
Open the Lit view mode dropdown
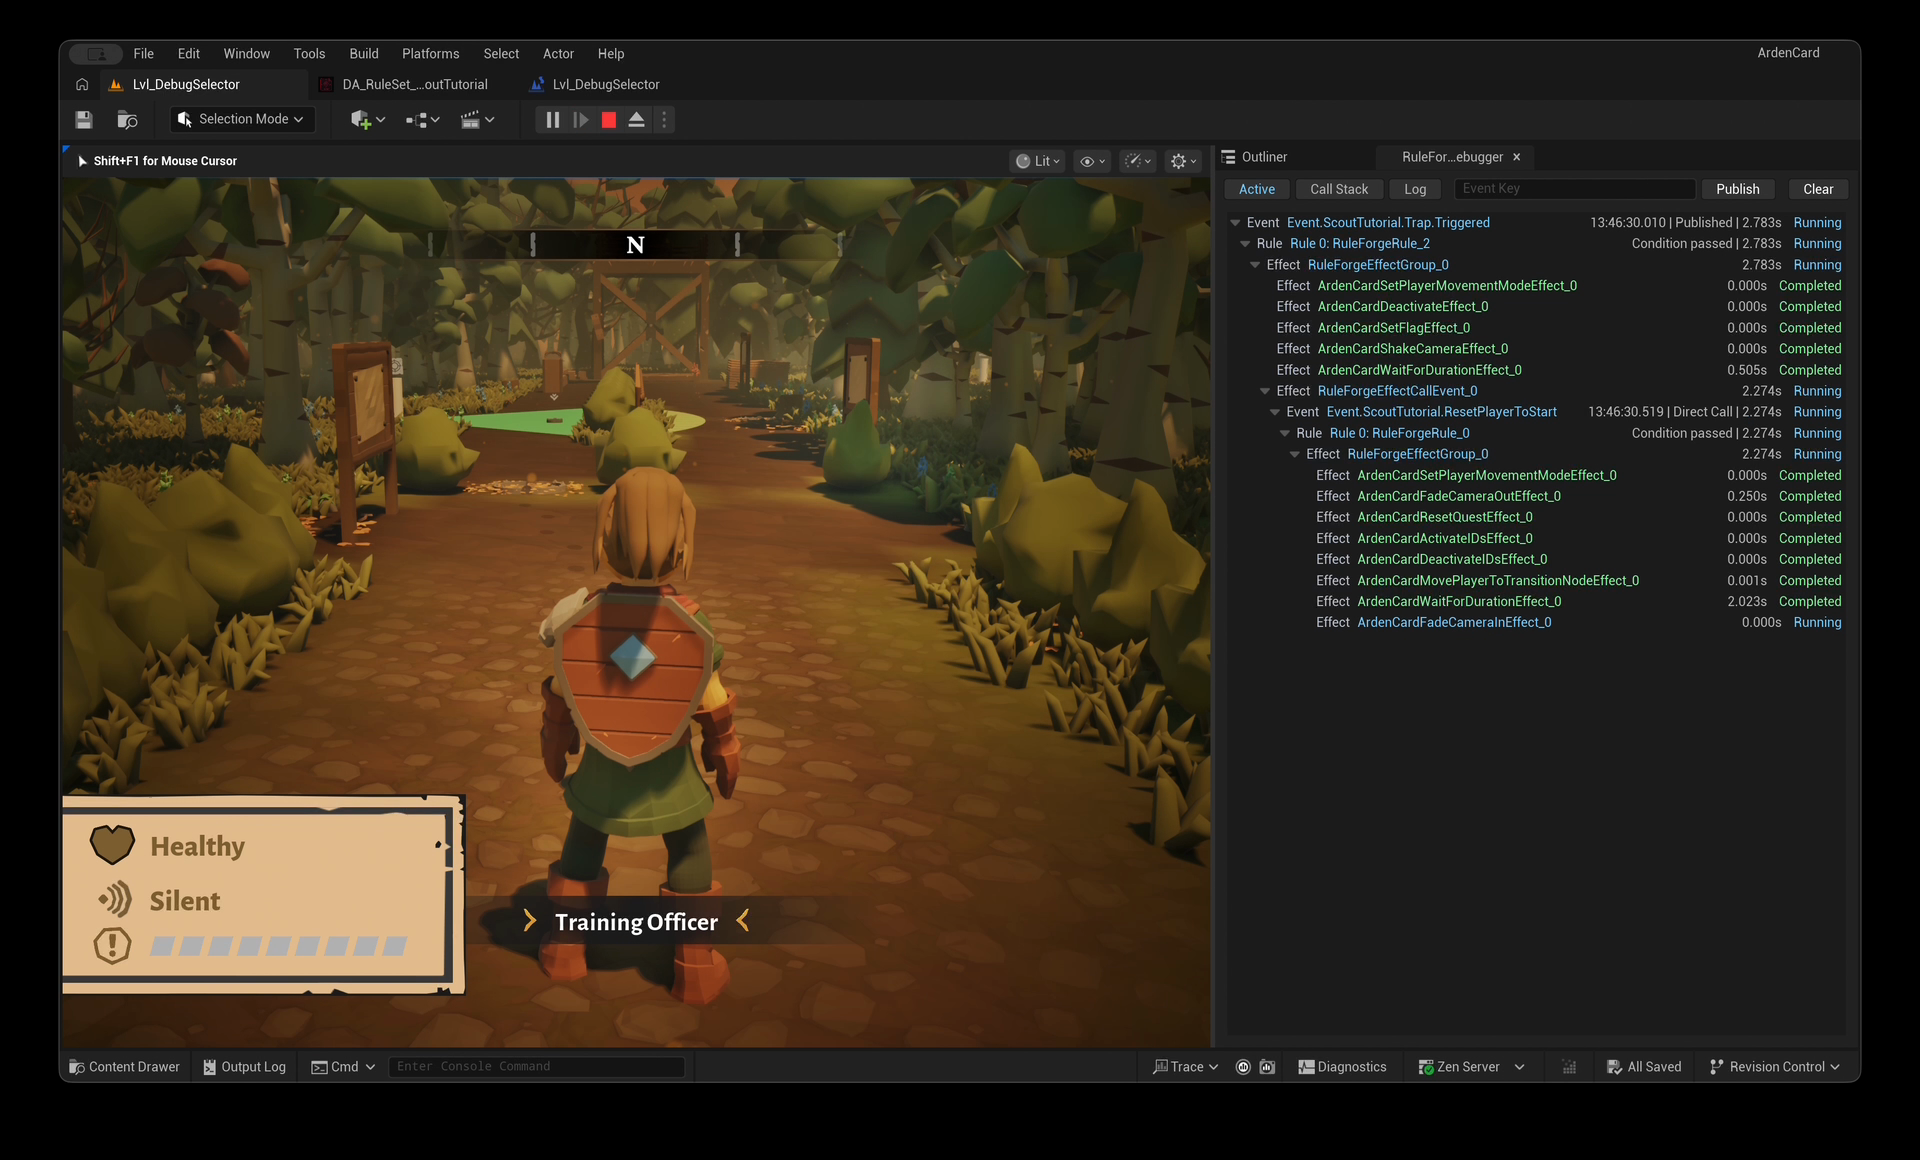1037,161
